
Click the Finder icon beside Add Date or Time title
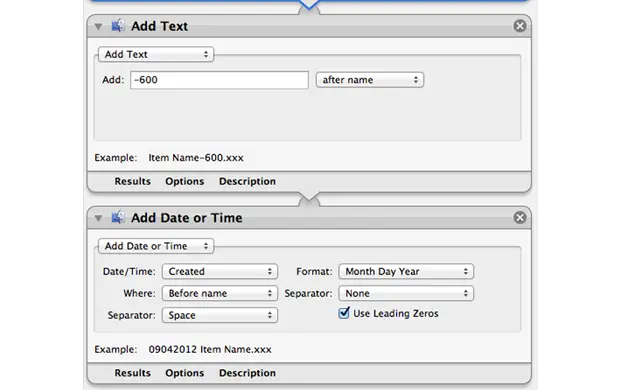click(x=118, y=217)
